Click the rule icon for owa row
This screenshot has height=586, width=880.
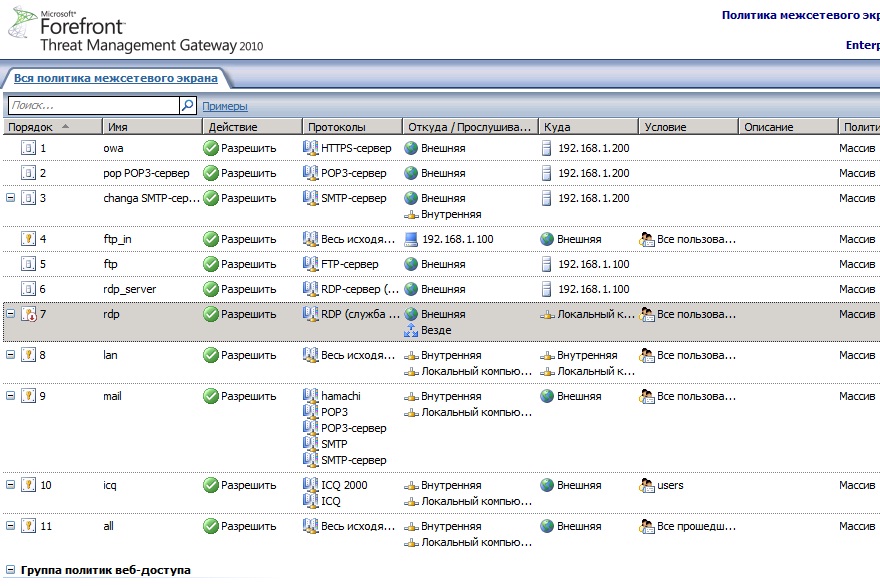(x=28, y=148)
